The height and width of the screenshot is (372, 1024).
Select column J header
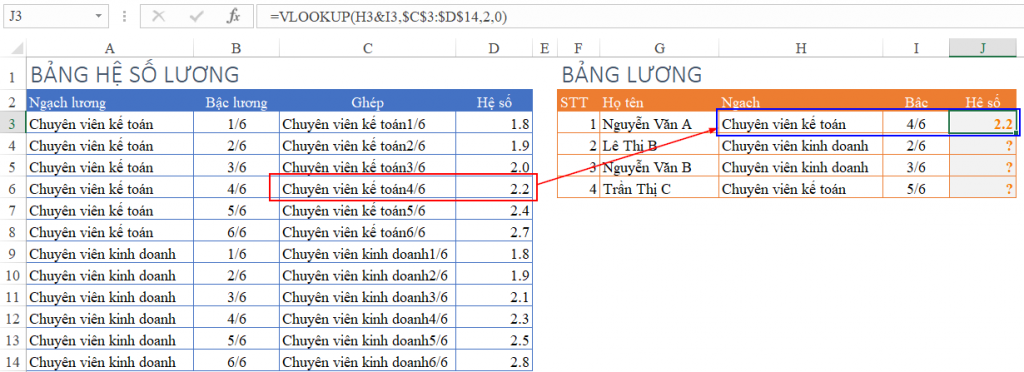pyautogui.click(x=984, y=48)
